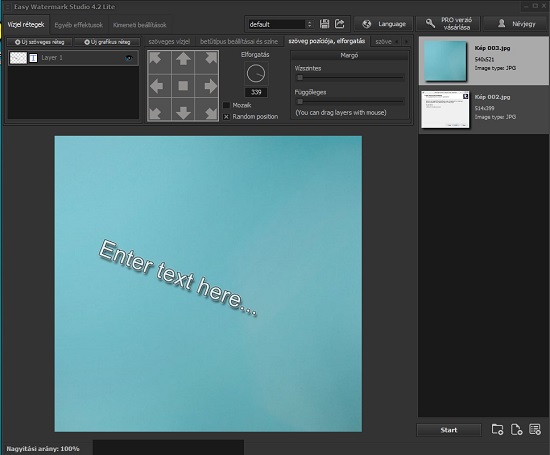
Task: Click the Kép 002.jpg file name
Action: point(492,97)
